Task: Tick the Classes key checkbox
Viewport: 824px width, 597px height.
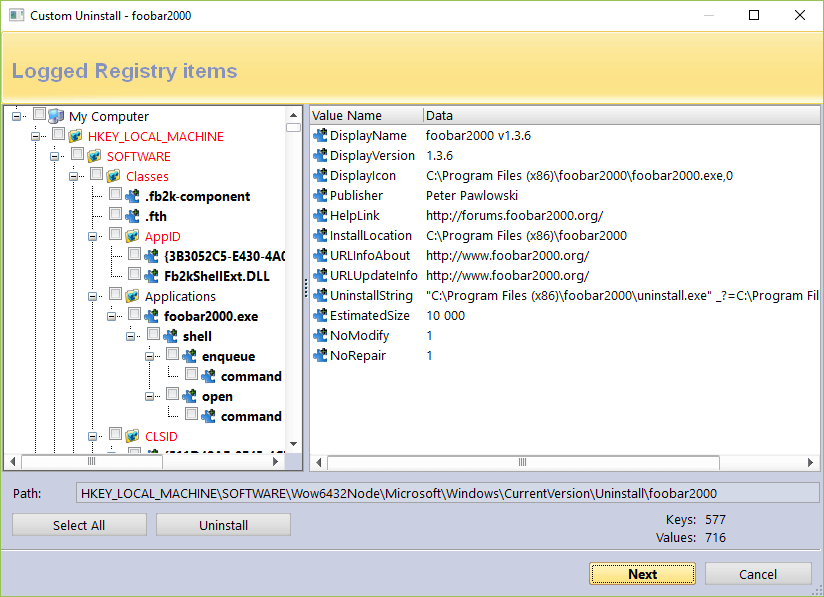Action: pyautogui.click(x=96, y=173)
